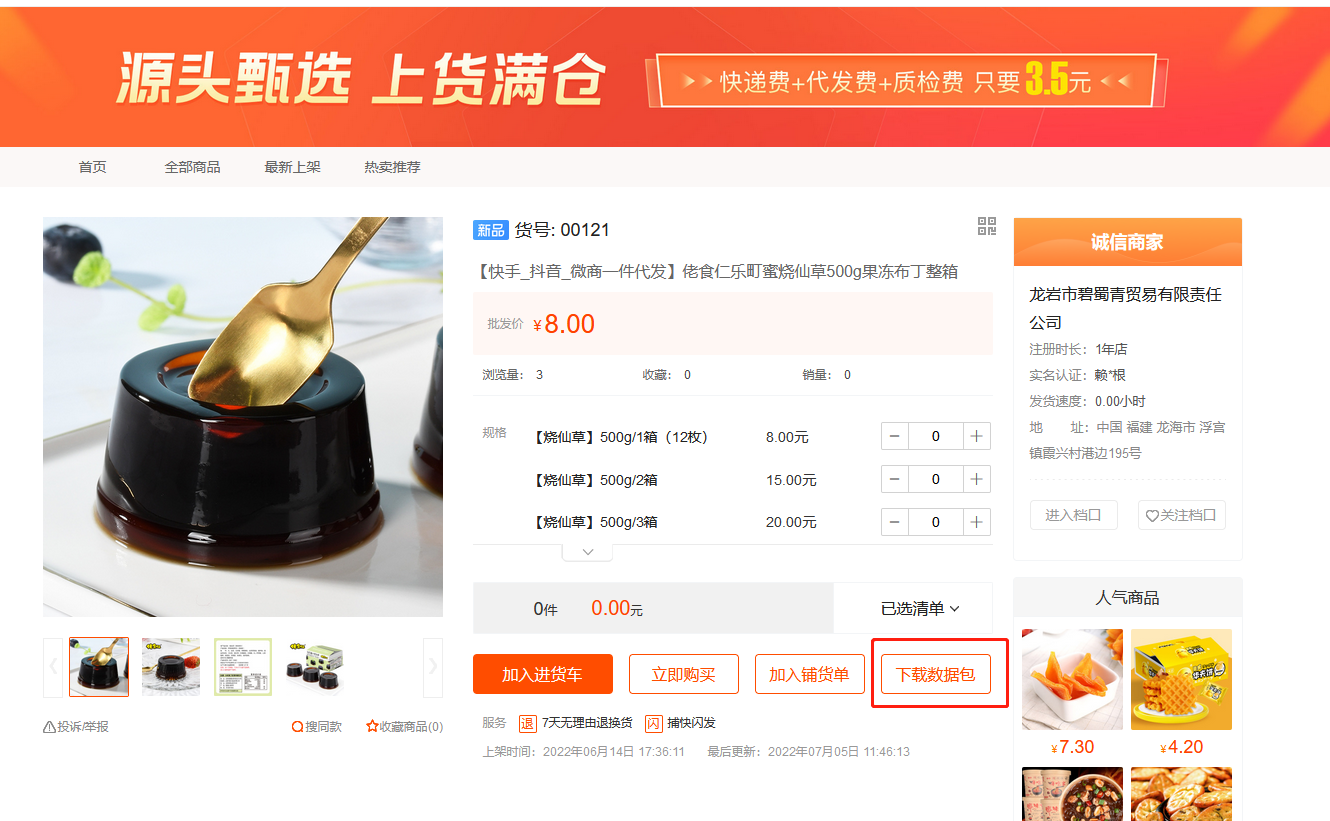Screen dimensions: 1330x821
Task: Show next thumbnails with right arrow
Action: click(x=433, y=665)
